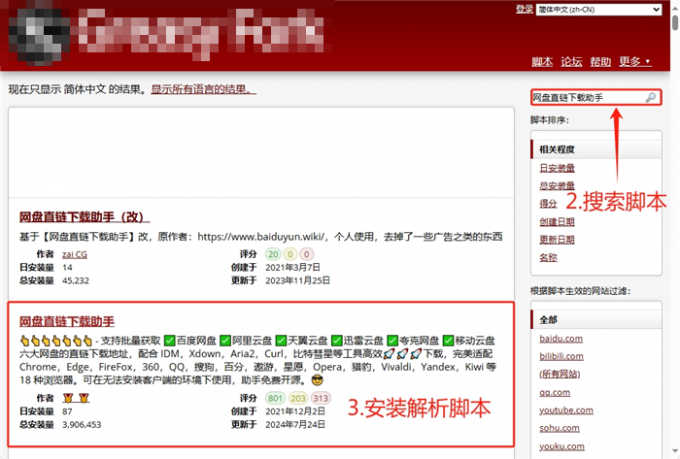Click 显示所有语言的结果 link
Viewport: 680px width, 459px height.
pos(203,89)
